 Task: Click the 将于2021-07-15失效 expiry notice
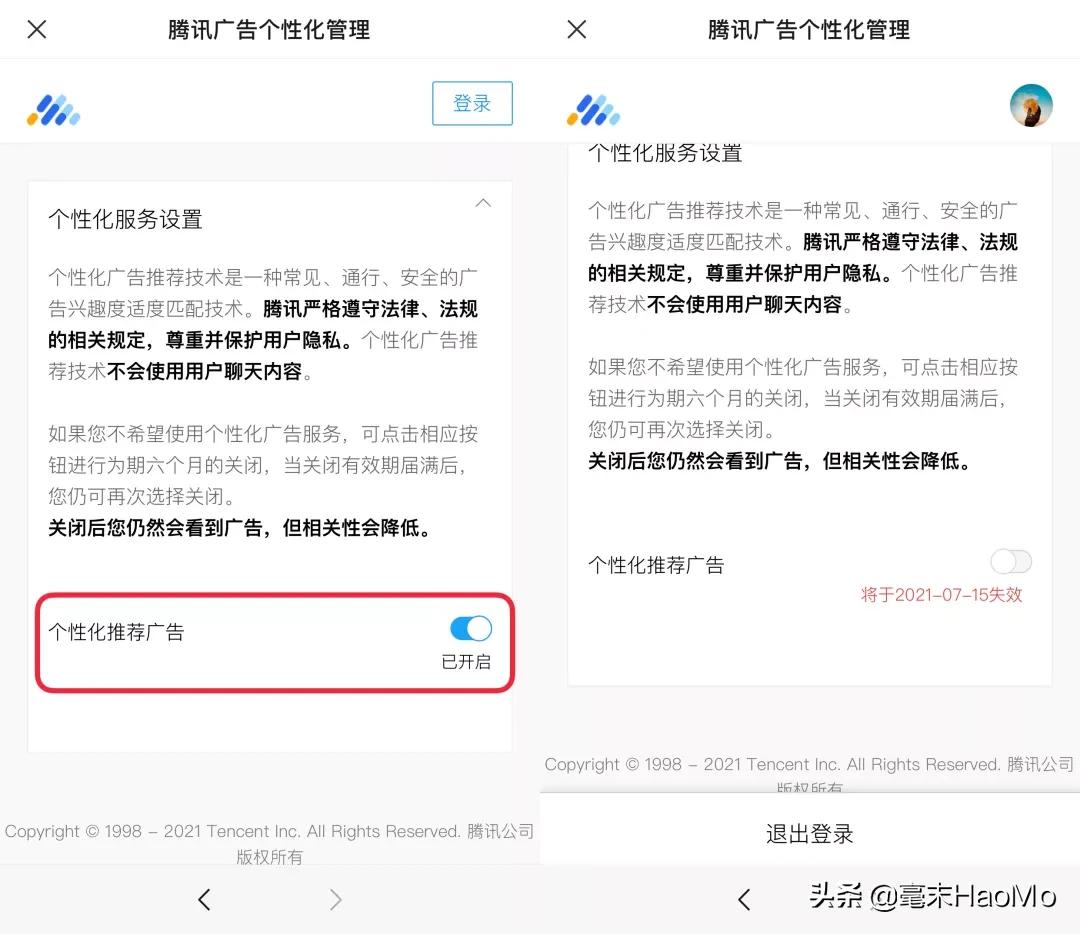940,594
